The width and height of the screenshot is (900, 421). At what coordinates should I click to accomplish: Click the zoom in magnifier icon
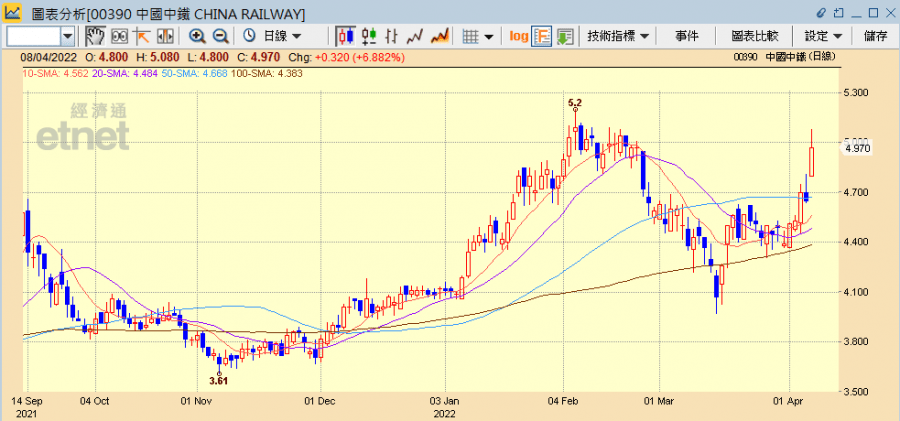tap(197, 36)
